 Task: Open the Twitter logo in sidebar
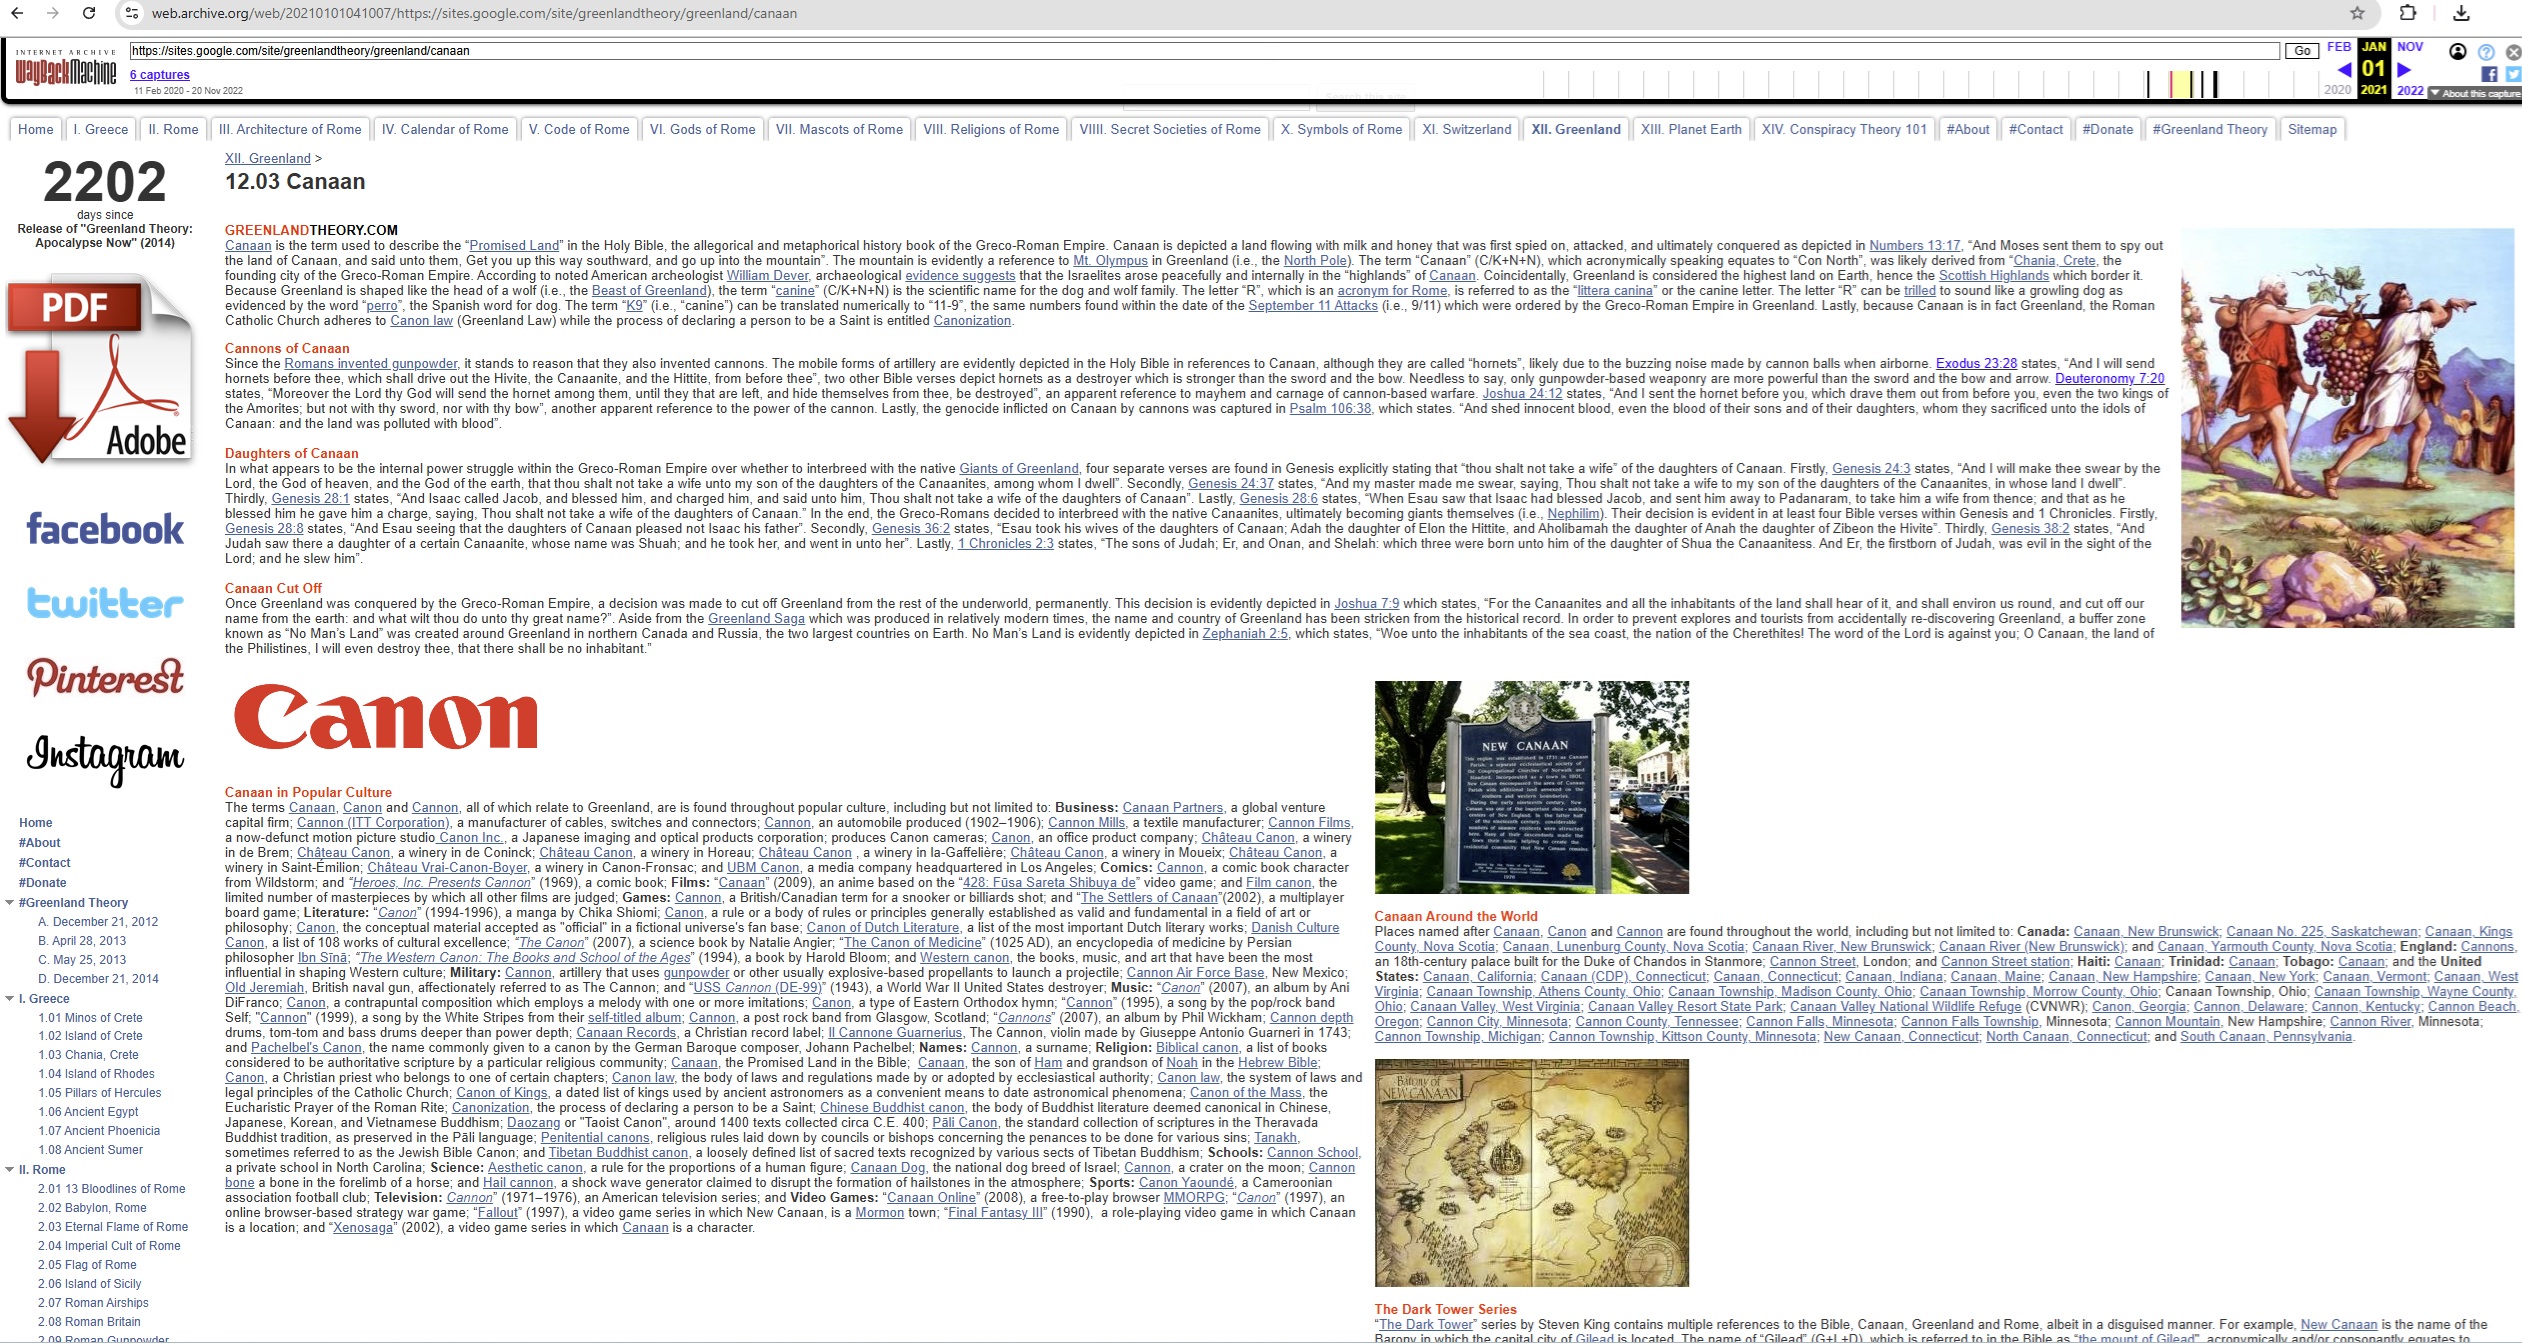[x=104, y=603]
